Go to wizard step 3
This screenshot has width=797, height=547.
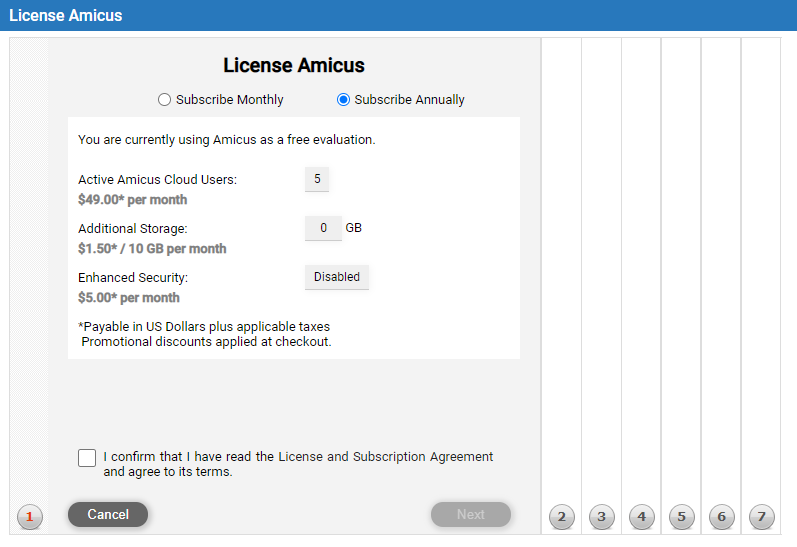click(601, 517)
